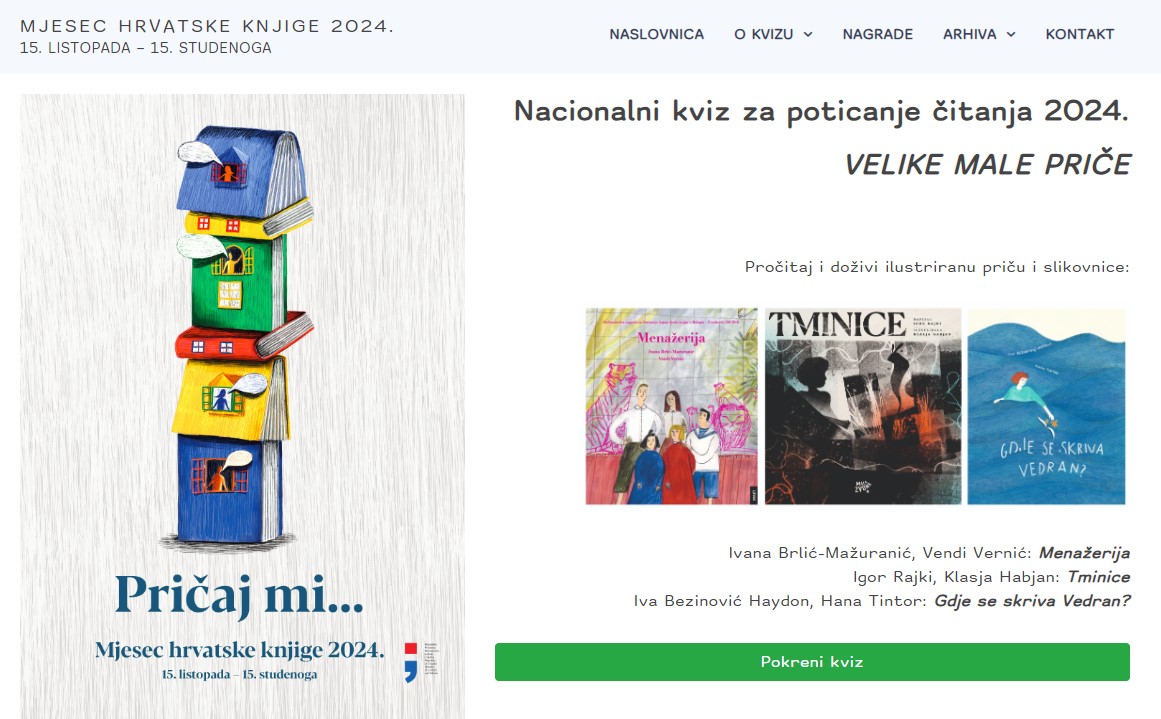Image resolution: width=1161 pixels, height=719 pixels.
Task: Open the Naslovnica menu item
Action: (656, 34)
